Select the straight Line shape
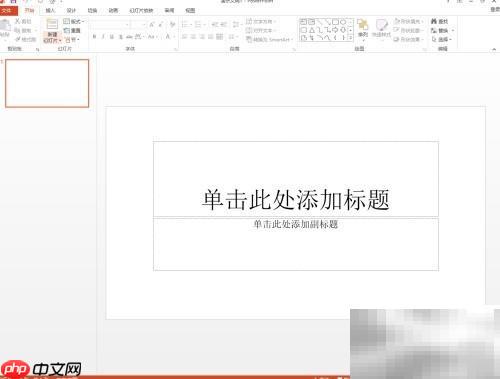 click(x=320, y=22)
